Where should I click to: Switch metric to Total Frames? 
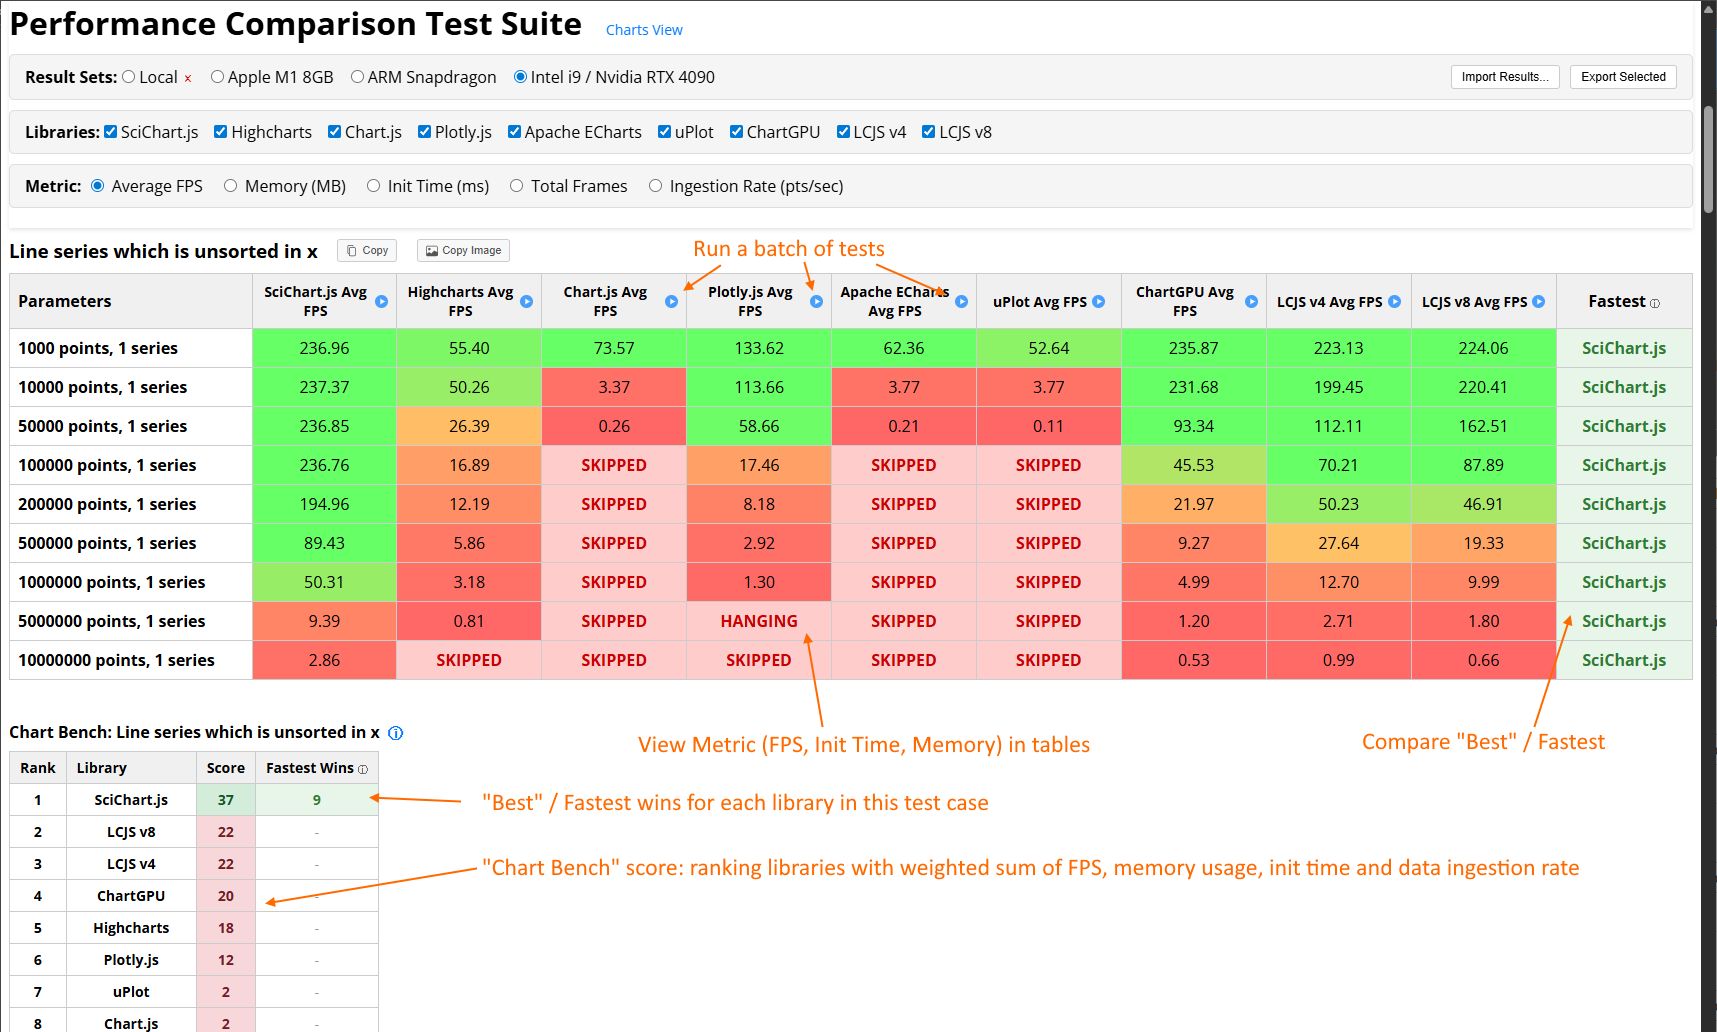517,186
